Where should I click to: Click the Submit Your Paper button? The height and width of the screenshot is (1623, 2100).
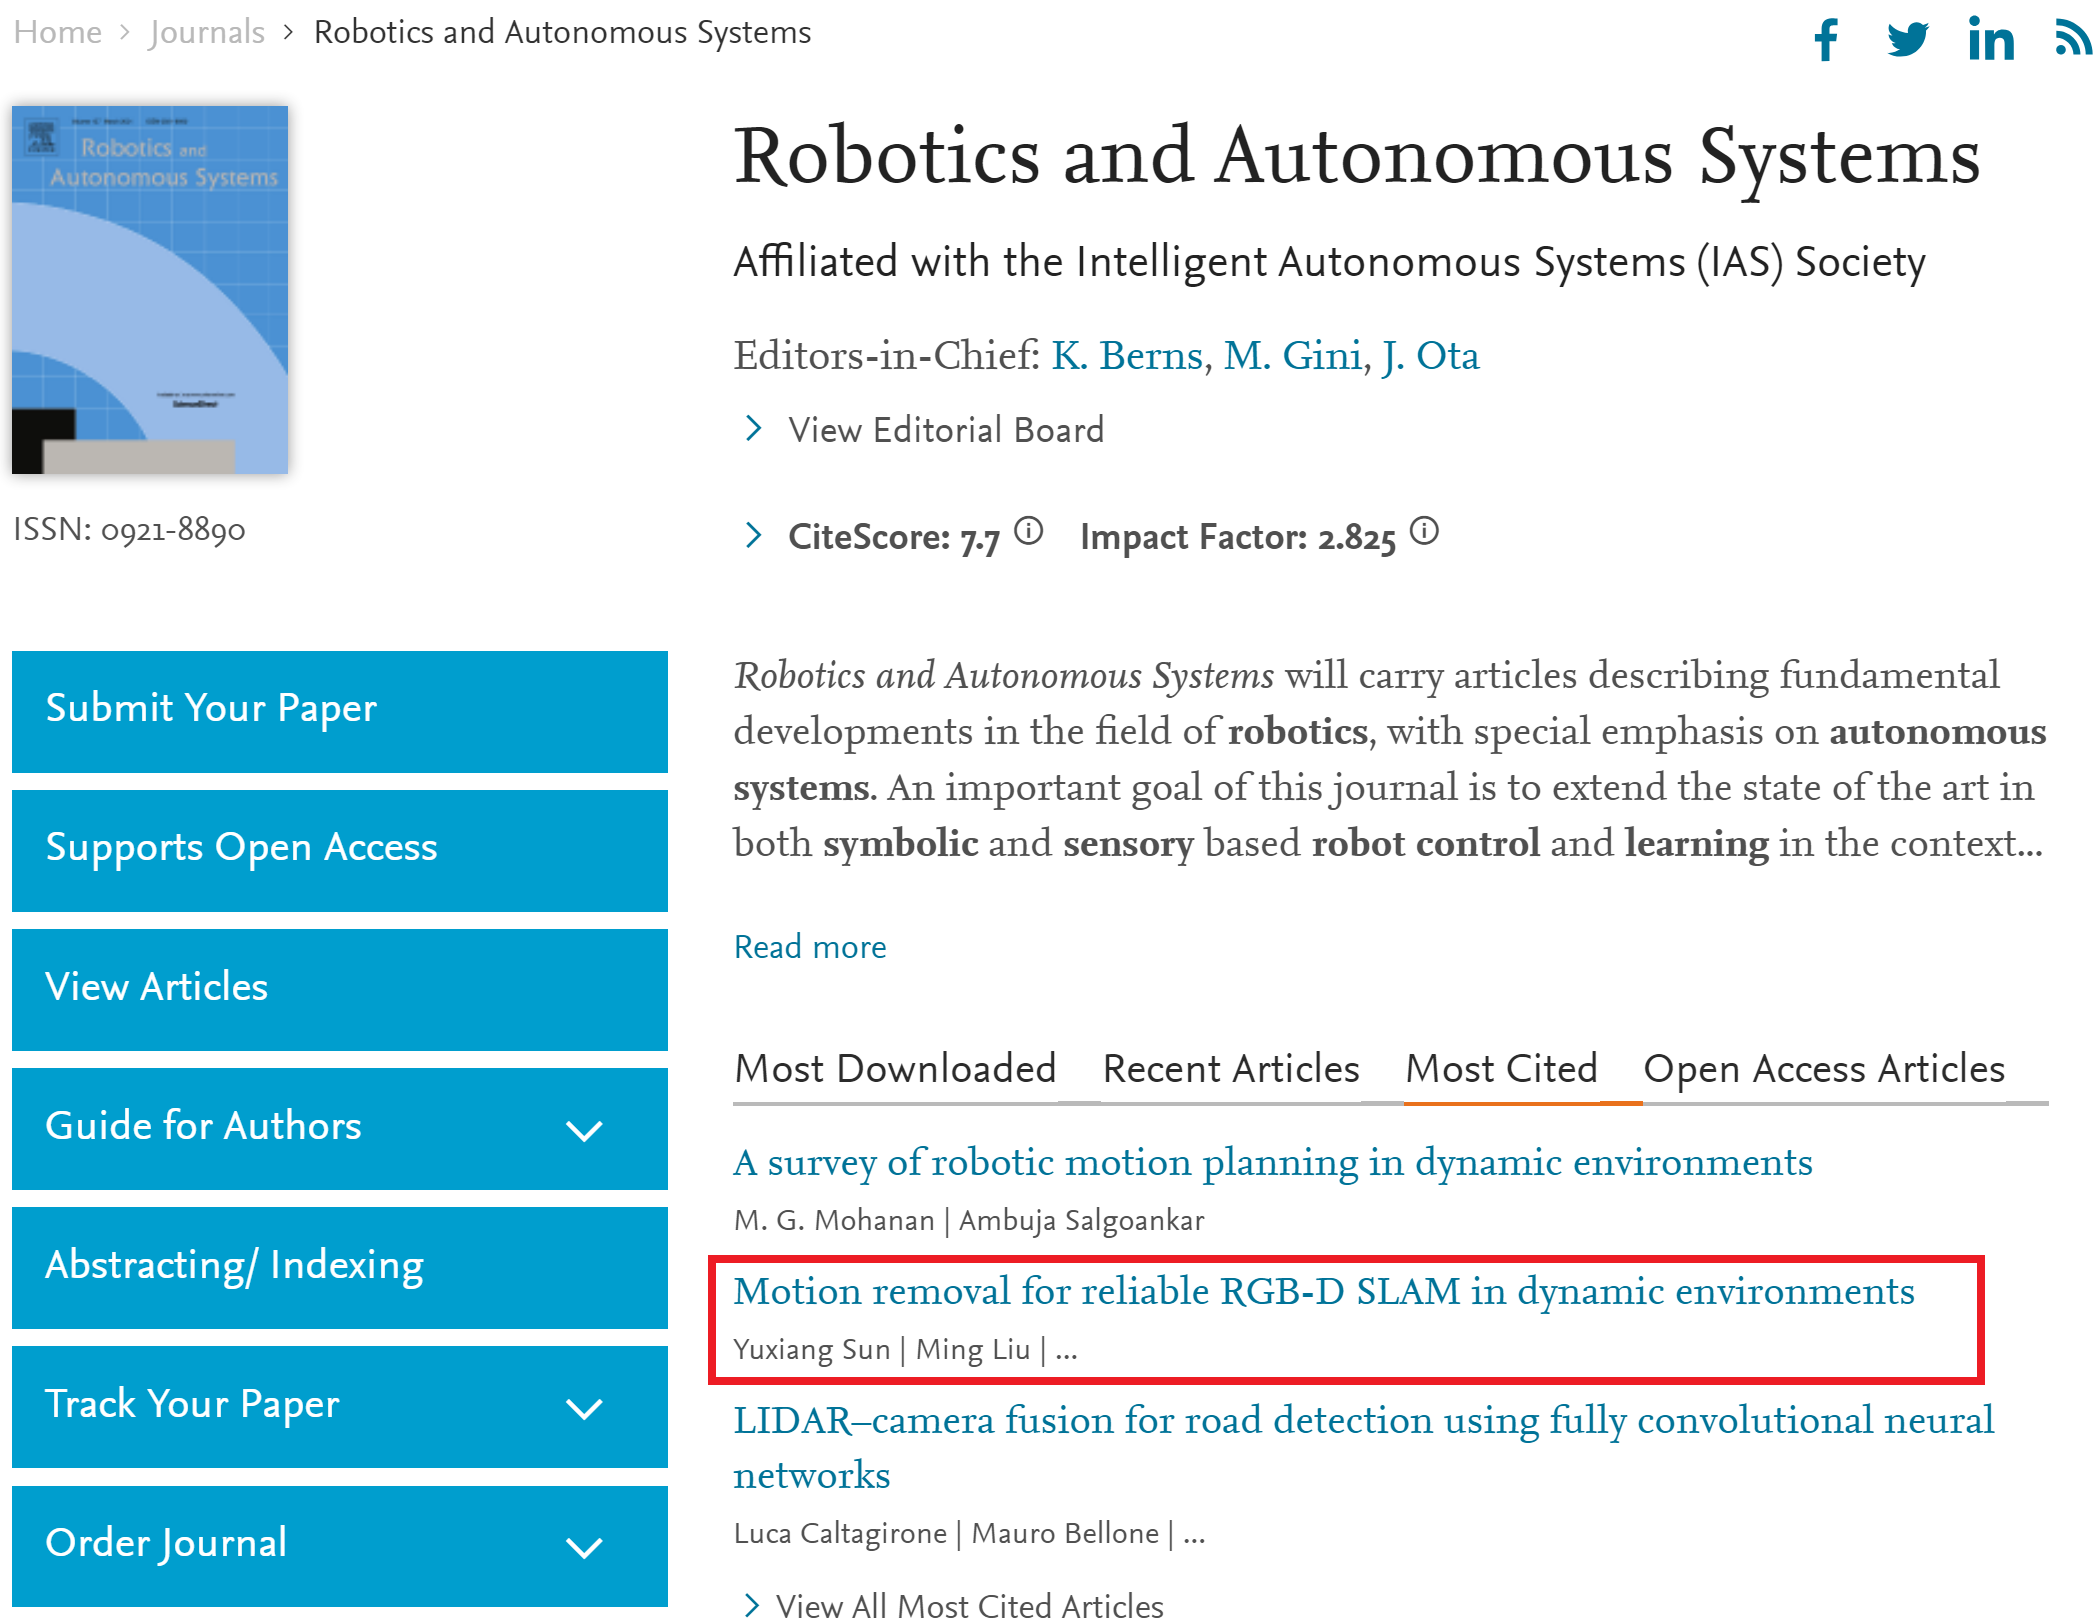click(x=340, y=711)
